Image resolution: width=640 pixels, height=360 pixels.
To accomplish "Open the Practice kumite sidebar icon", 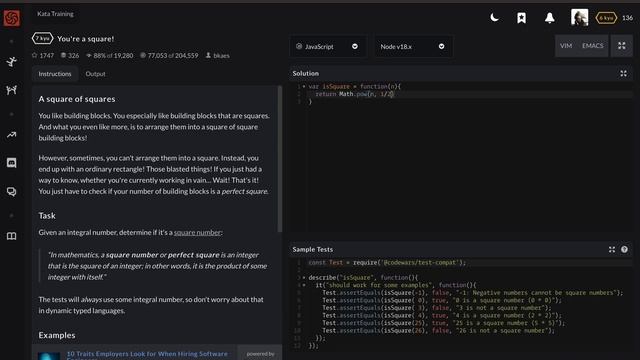I will click(11, 90).
